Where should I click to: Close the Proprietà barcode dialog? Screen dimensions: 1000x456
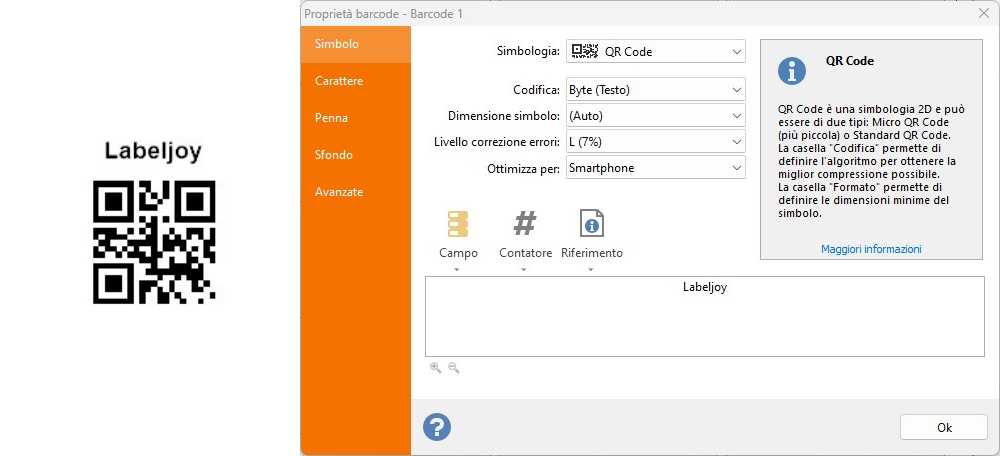pyautogui.click(x=984, y=13)
